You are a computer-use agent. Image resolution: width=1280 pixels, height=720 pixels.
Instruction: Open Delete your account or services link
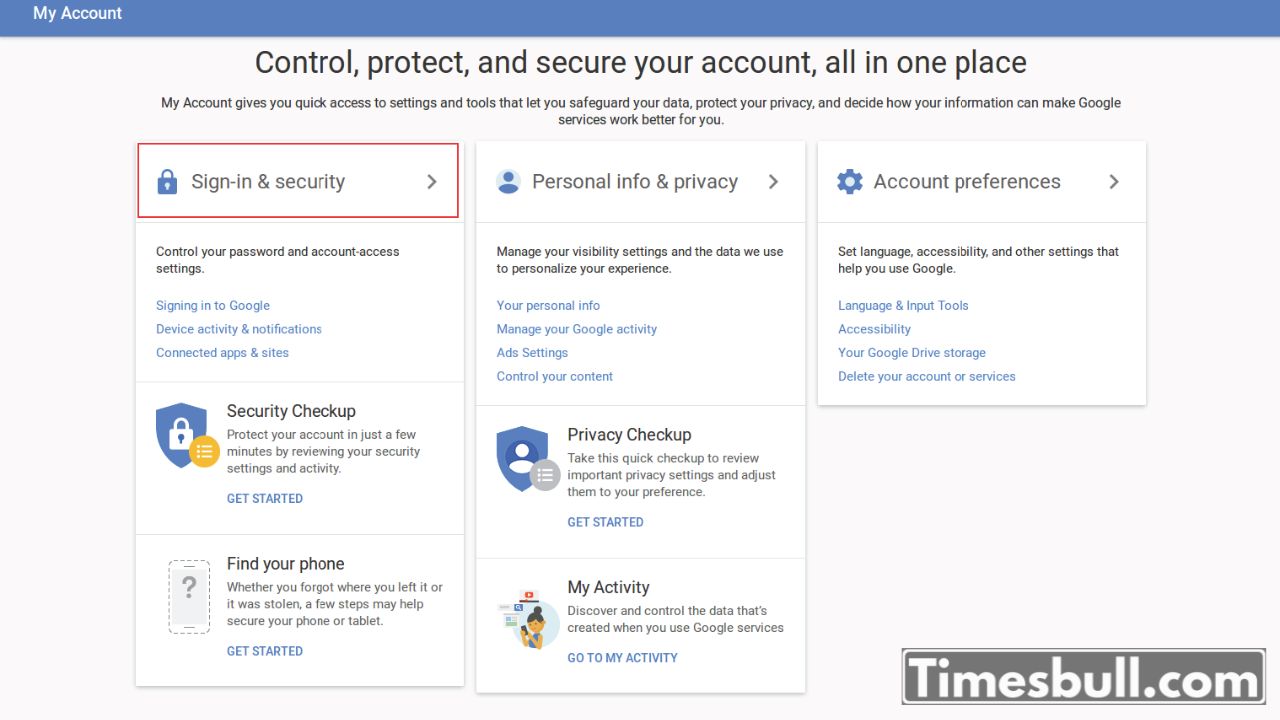(x=927, y=377)
